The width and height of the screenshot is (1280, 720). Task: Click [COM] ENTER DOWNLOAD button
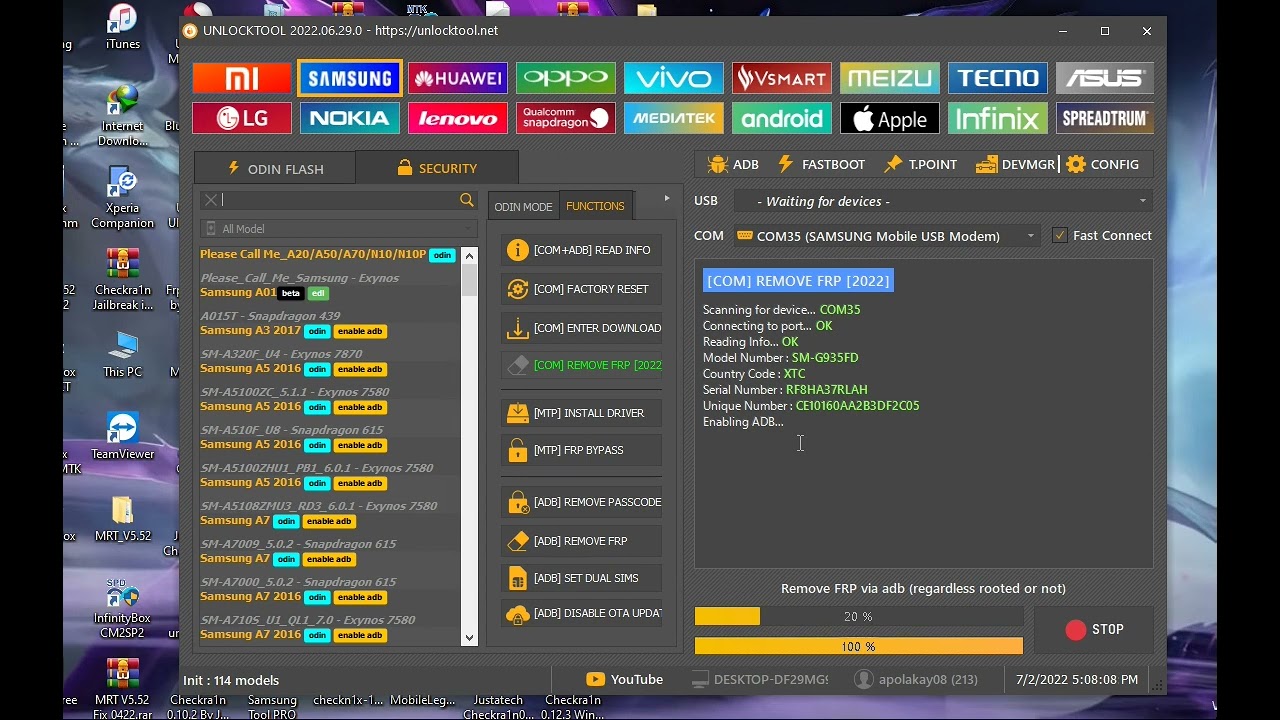pyautogui.click(x=581, y=328)
